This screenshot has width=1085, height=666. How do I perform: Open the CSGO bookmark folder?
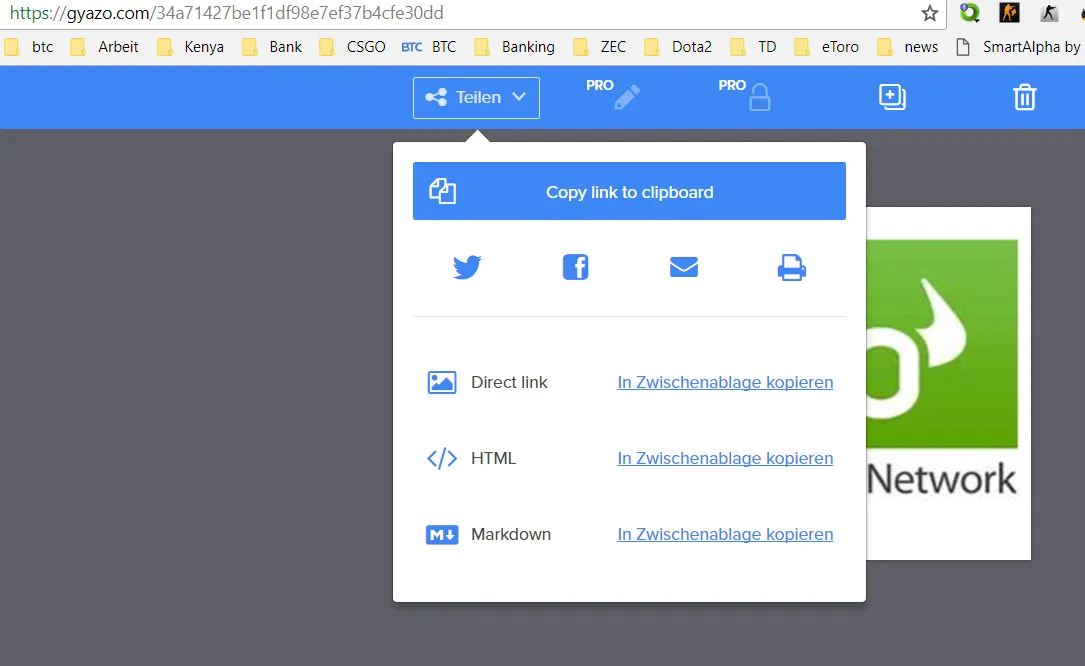coord(352,46)
